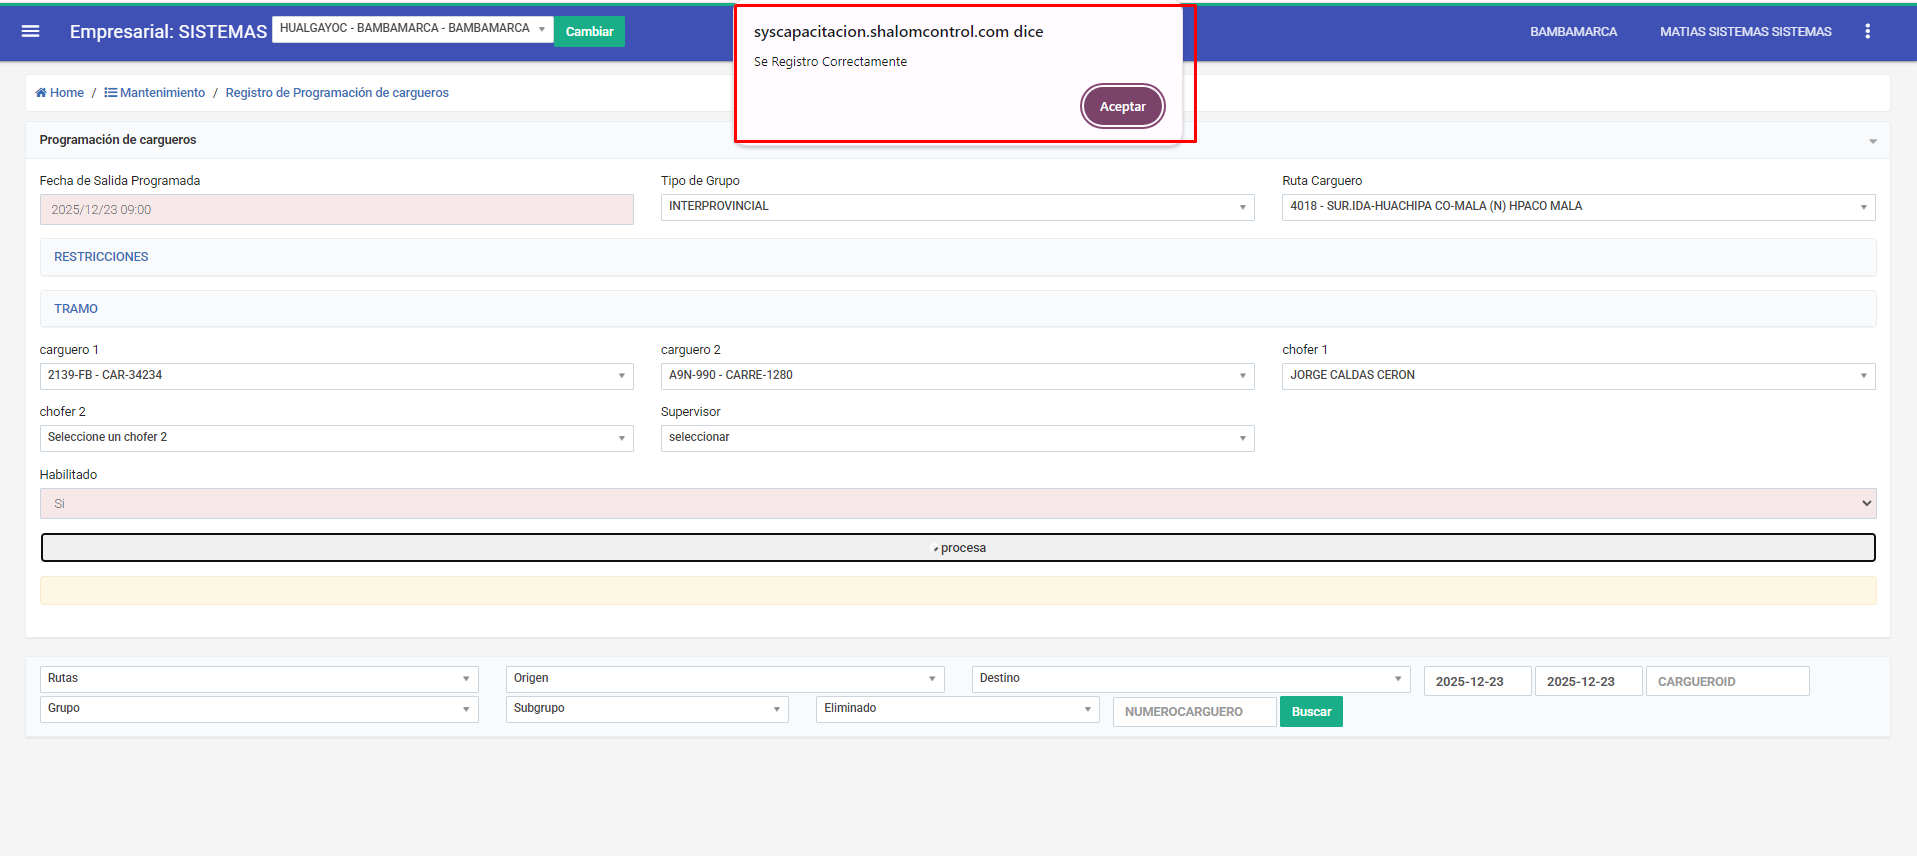The width and height of the screenshot is (1917, 856).
Task: Open the Tipo de Grupo dropdown
Action: (x=956, y=207)
